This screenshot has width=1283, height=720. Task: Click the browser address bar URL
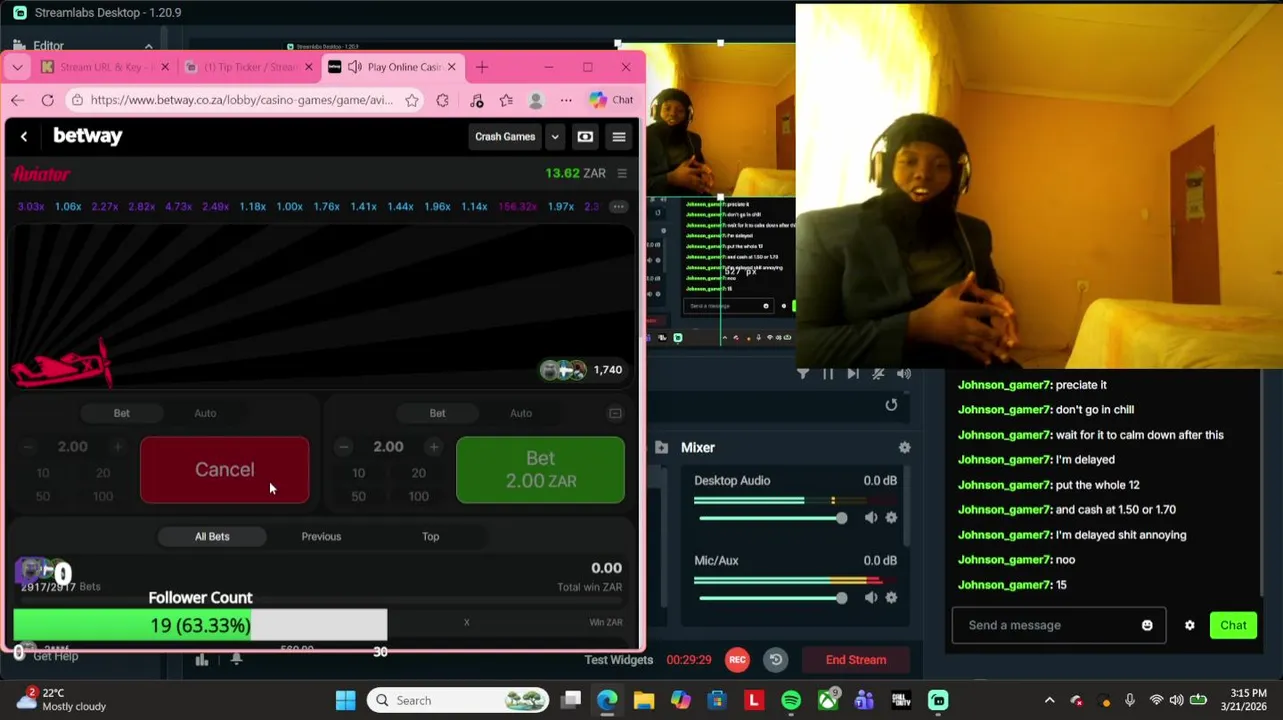coord(242,100)
